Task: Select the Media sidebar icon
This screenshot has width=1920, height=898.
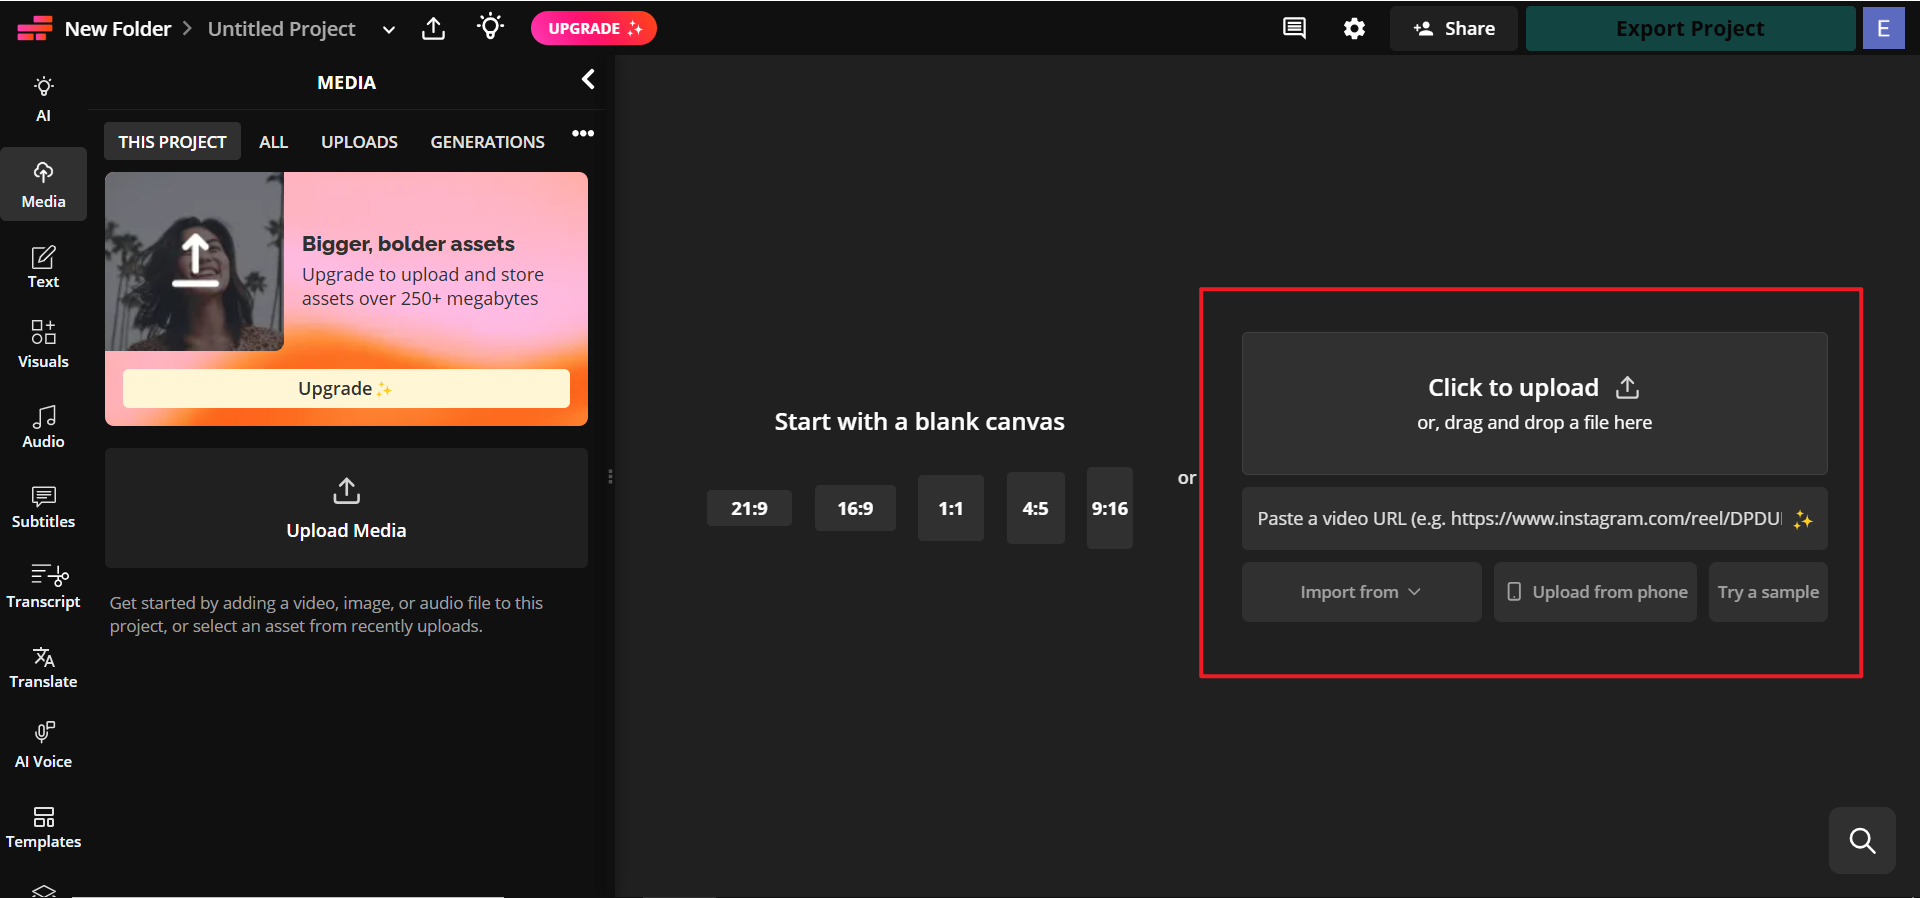Action: [x=43, y=185]
